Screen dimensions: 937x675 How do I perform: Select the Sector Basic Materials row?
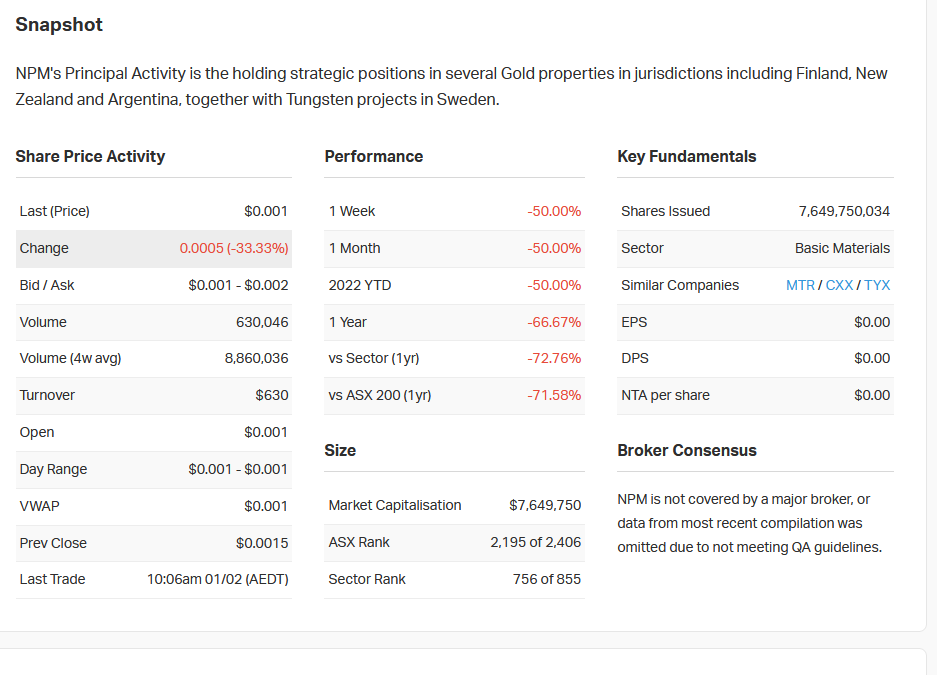pos(755,248)
